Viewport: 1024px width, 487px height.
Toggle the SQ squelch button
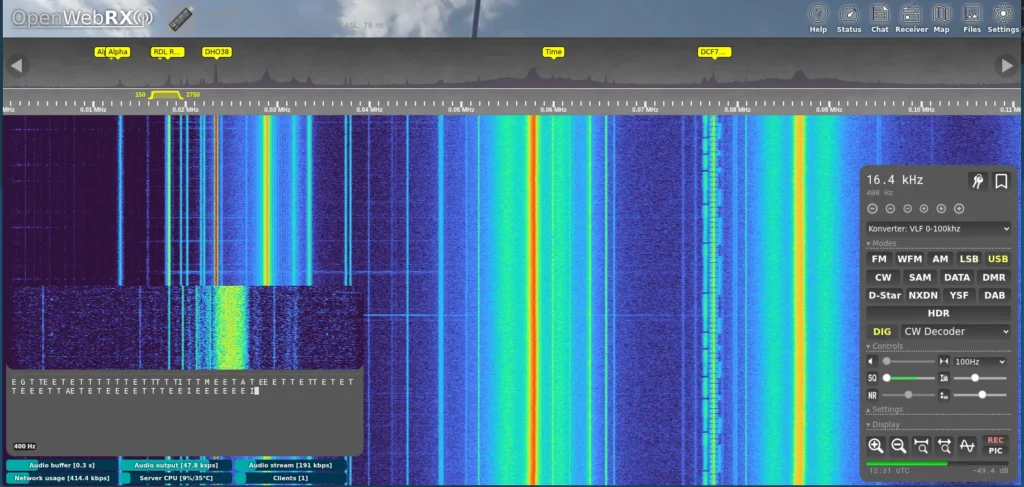[x=872, y=378]
